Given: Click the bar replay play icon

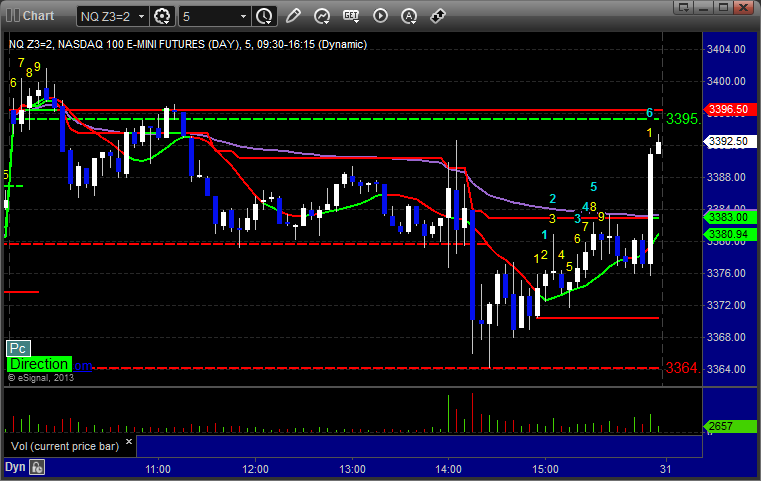Looking at the screenshot, I should pos(380,16).
